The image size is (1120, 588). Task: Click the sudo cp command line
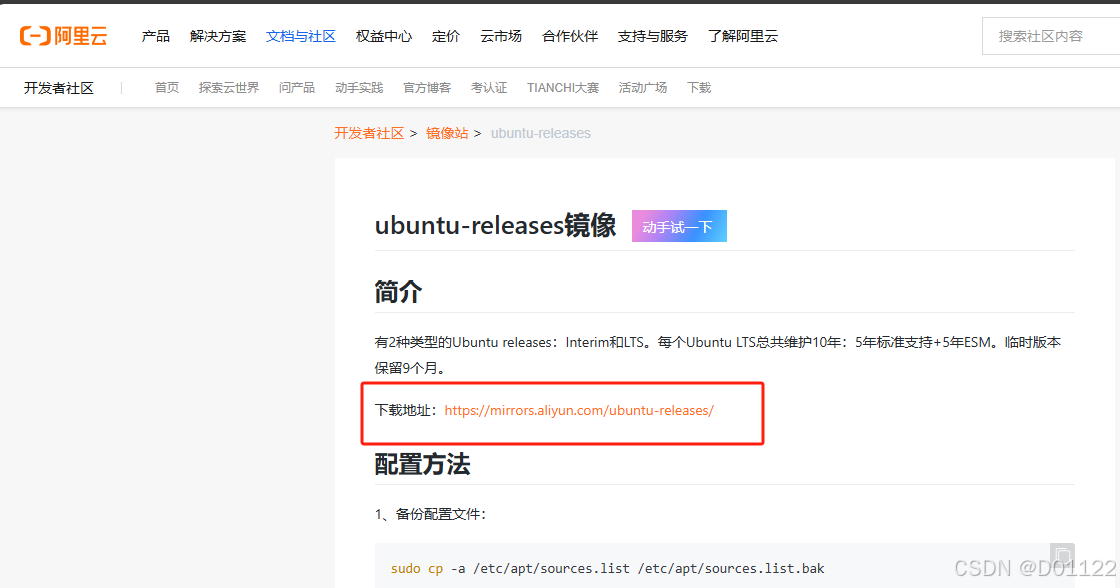607,569
